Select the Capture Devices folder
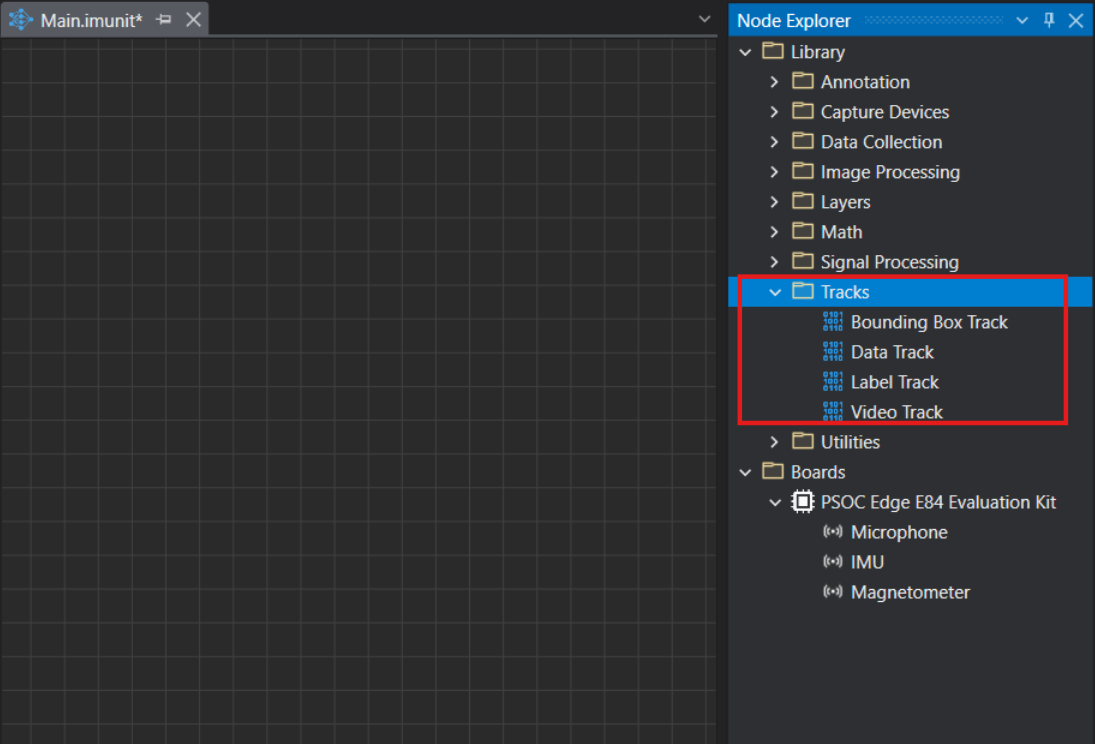The width and height of the screenshot is (1095, 744). point(884,112)
